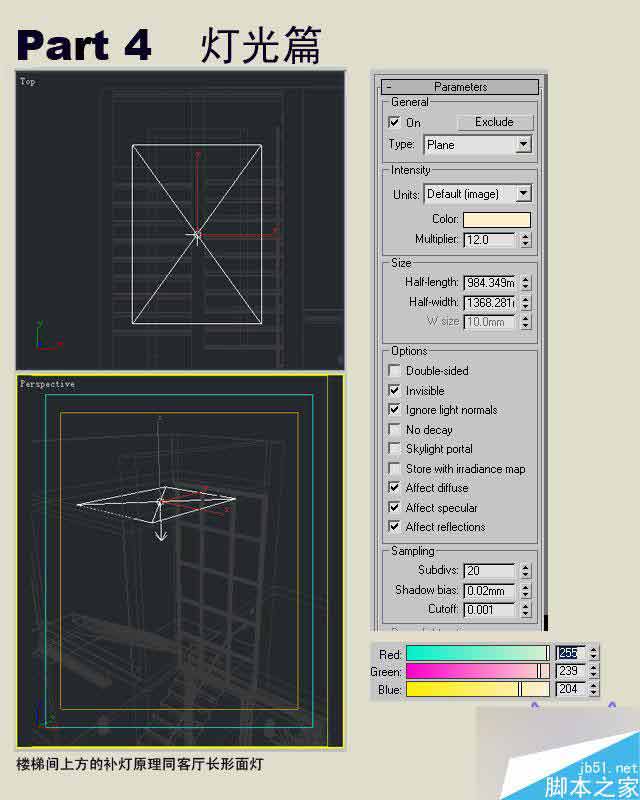Toggle the Affect reflections checkbox
This screenshot has height=800, width=640.
tap(394, 527)
